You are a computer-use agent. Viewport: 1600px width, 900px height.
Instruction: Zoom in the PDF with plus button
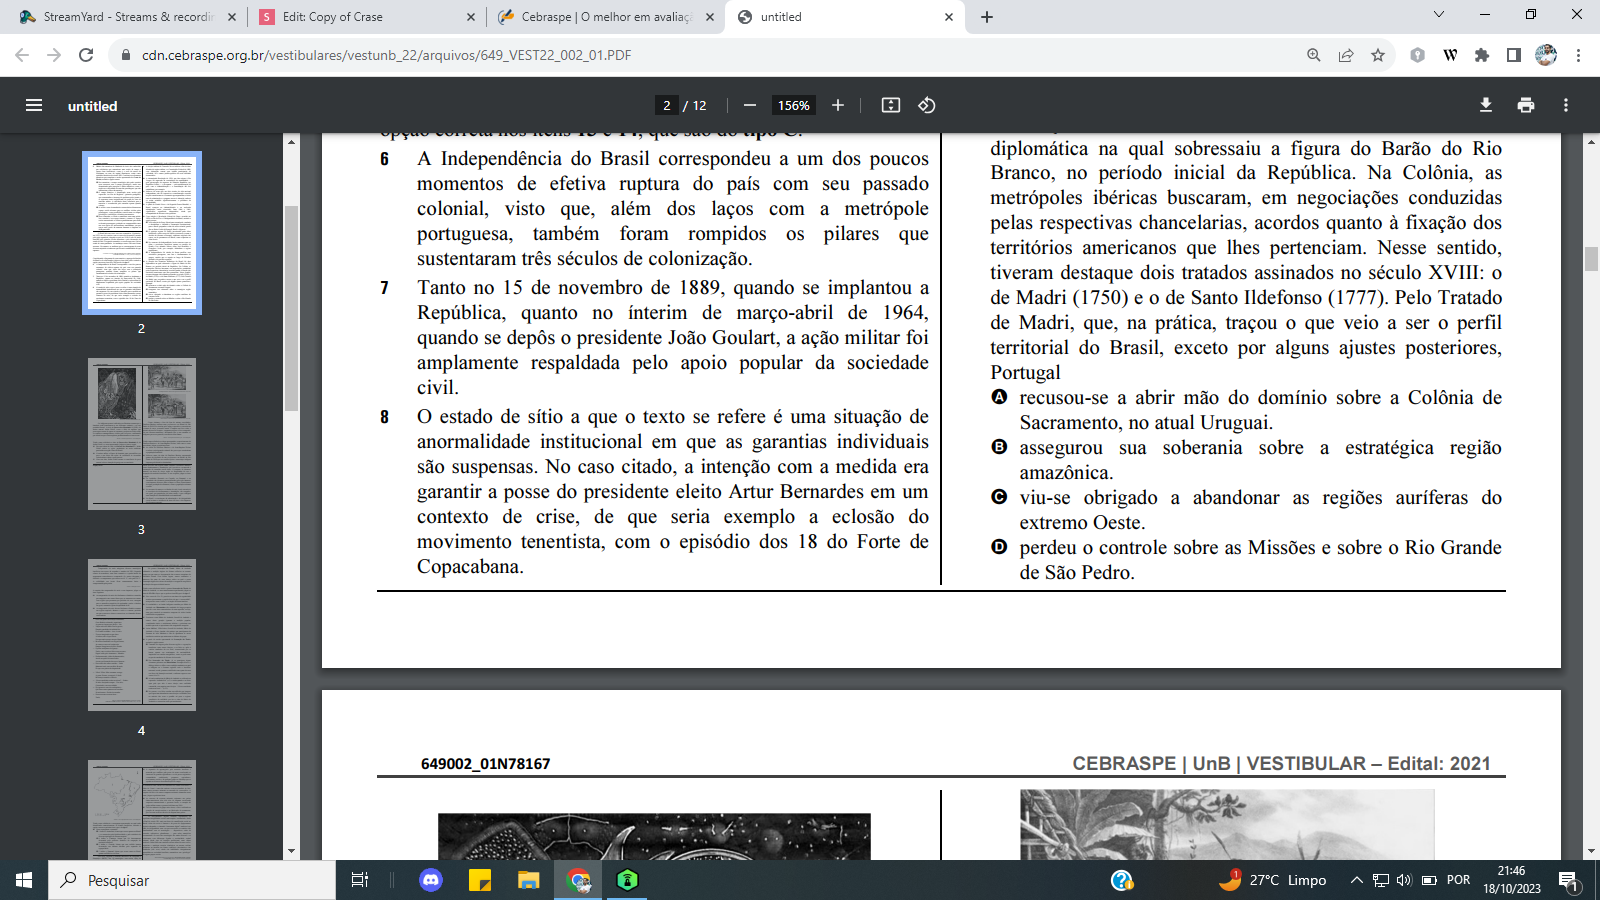point(838,105)
